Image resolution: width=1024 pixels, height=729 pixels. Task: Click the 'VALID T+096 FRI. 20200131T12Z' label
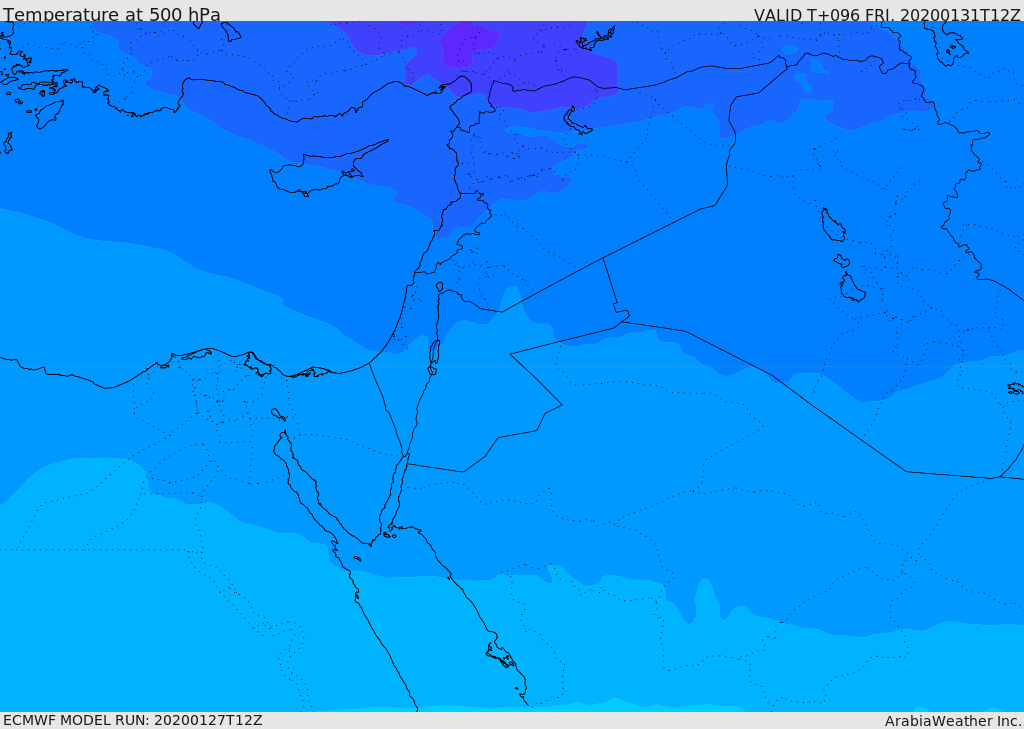(x=887, y=14)
